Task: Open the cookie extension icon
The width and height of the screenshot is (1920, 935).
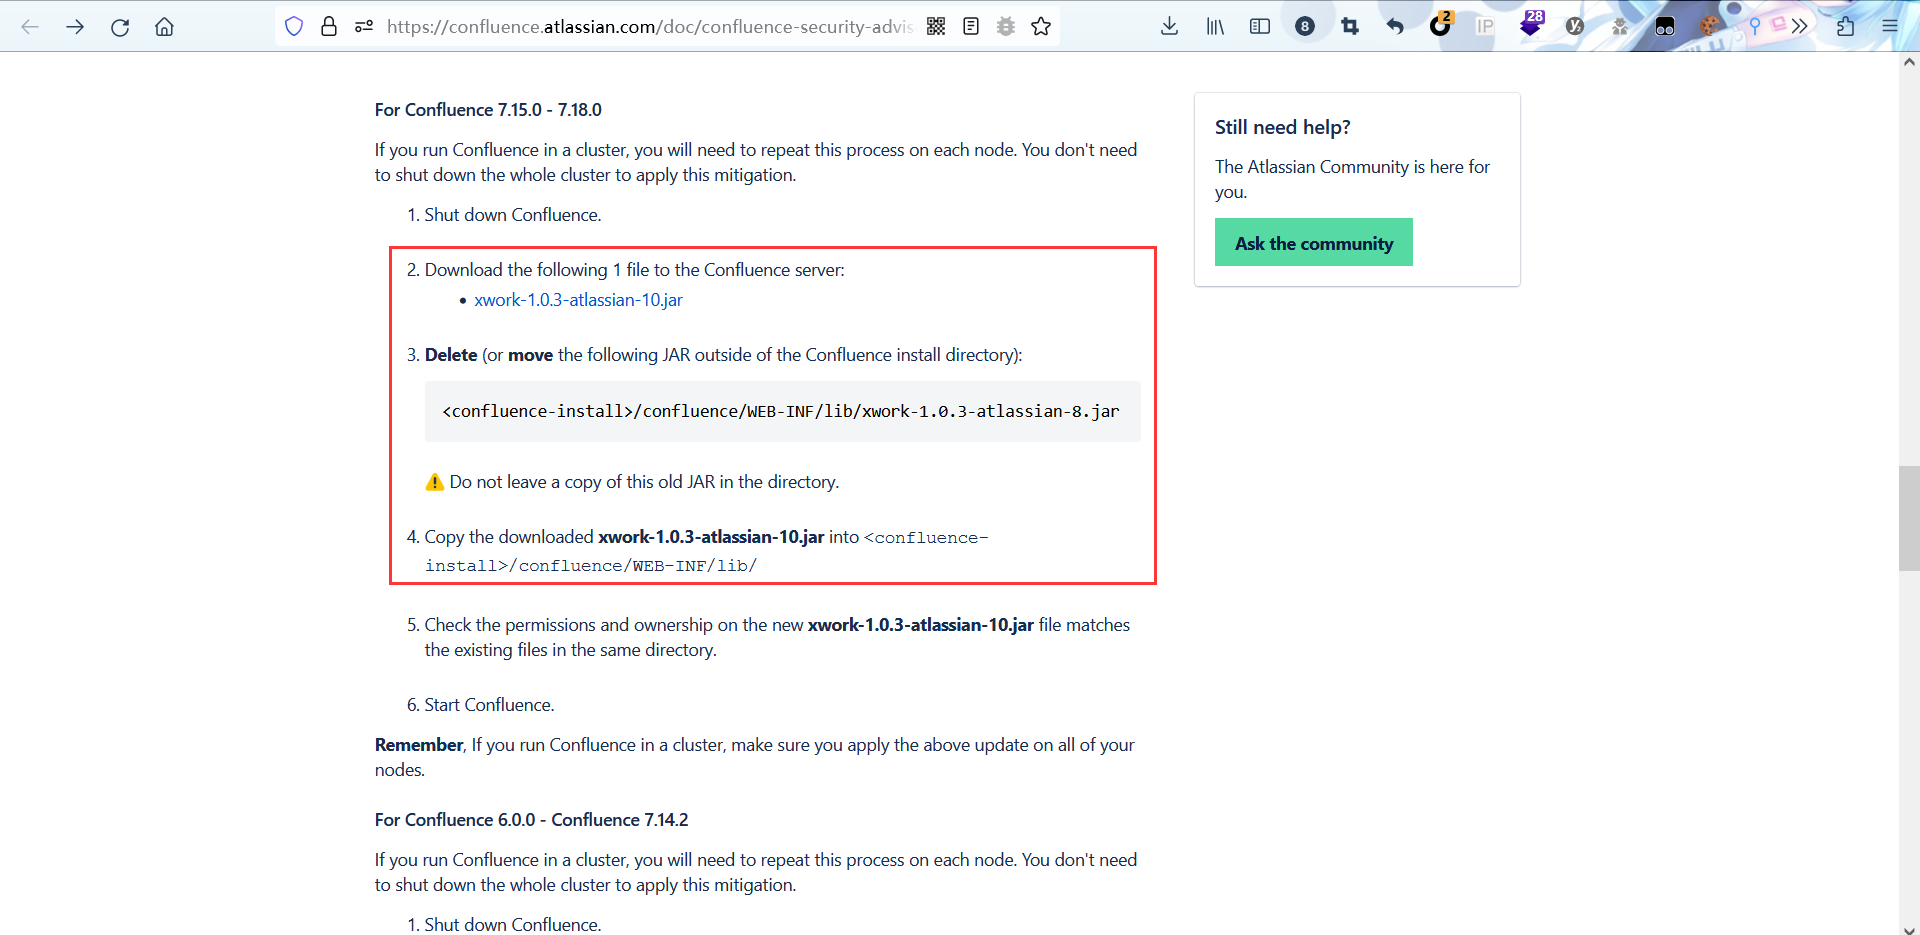Action: pos(1710,27)
